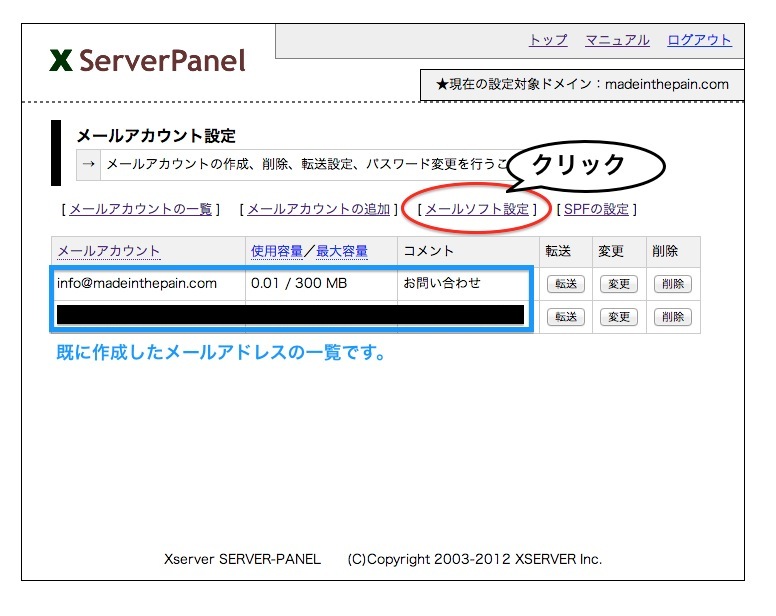This screenshot has width=776, height=616.
Task: Select the メールアカウントの追加 link
Action: [x=318, y=209]
